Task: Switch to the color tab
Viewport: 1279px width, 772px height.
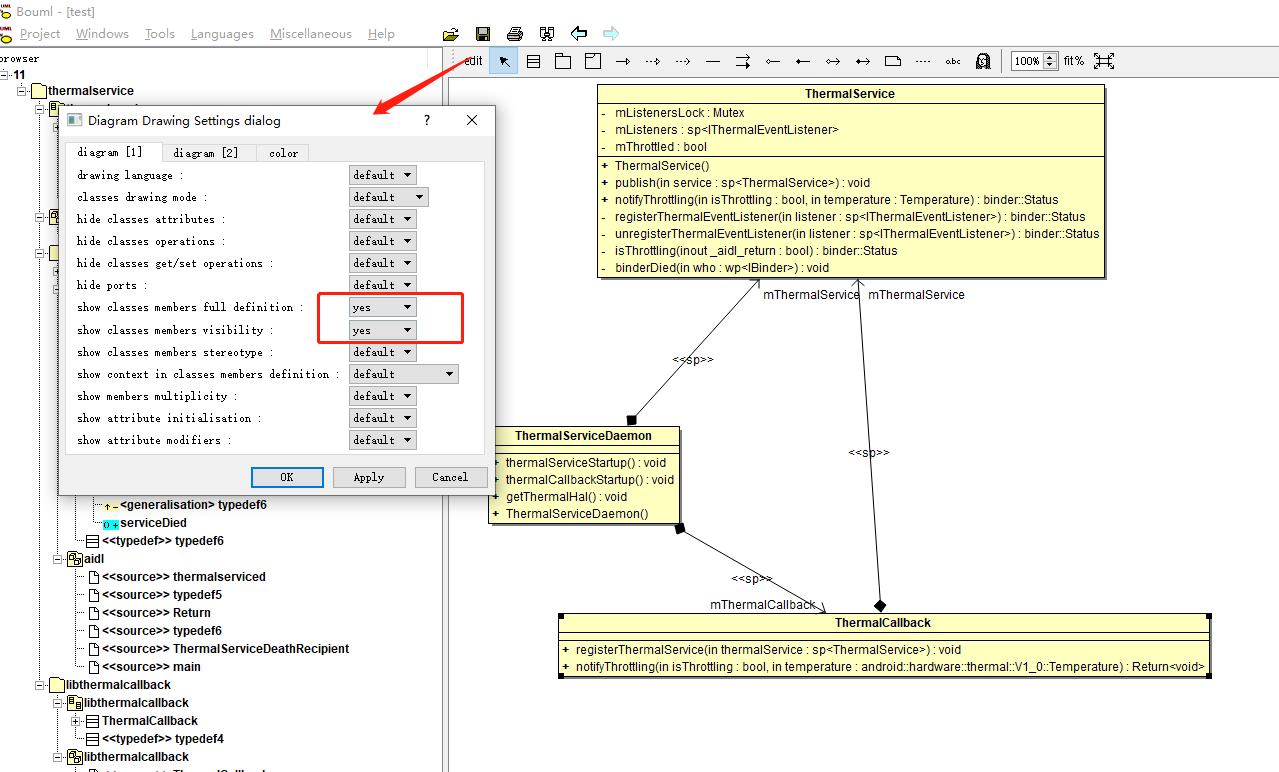Action: [x=283, y=153]
